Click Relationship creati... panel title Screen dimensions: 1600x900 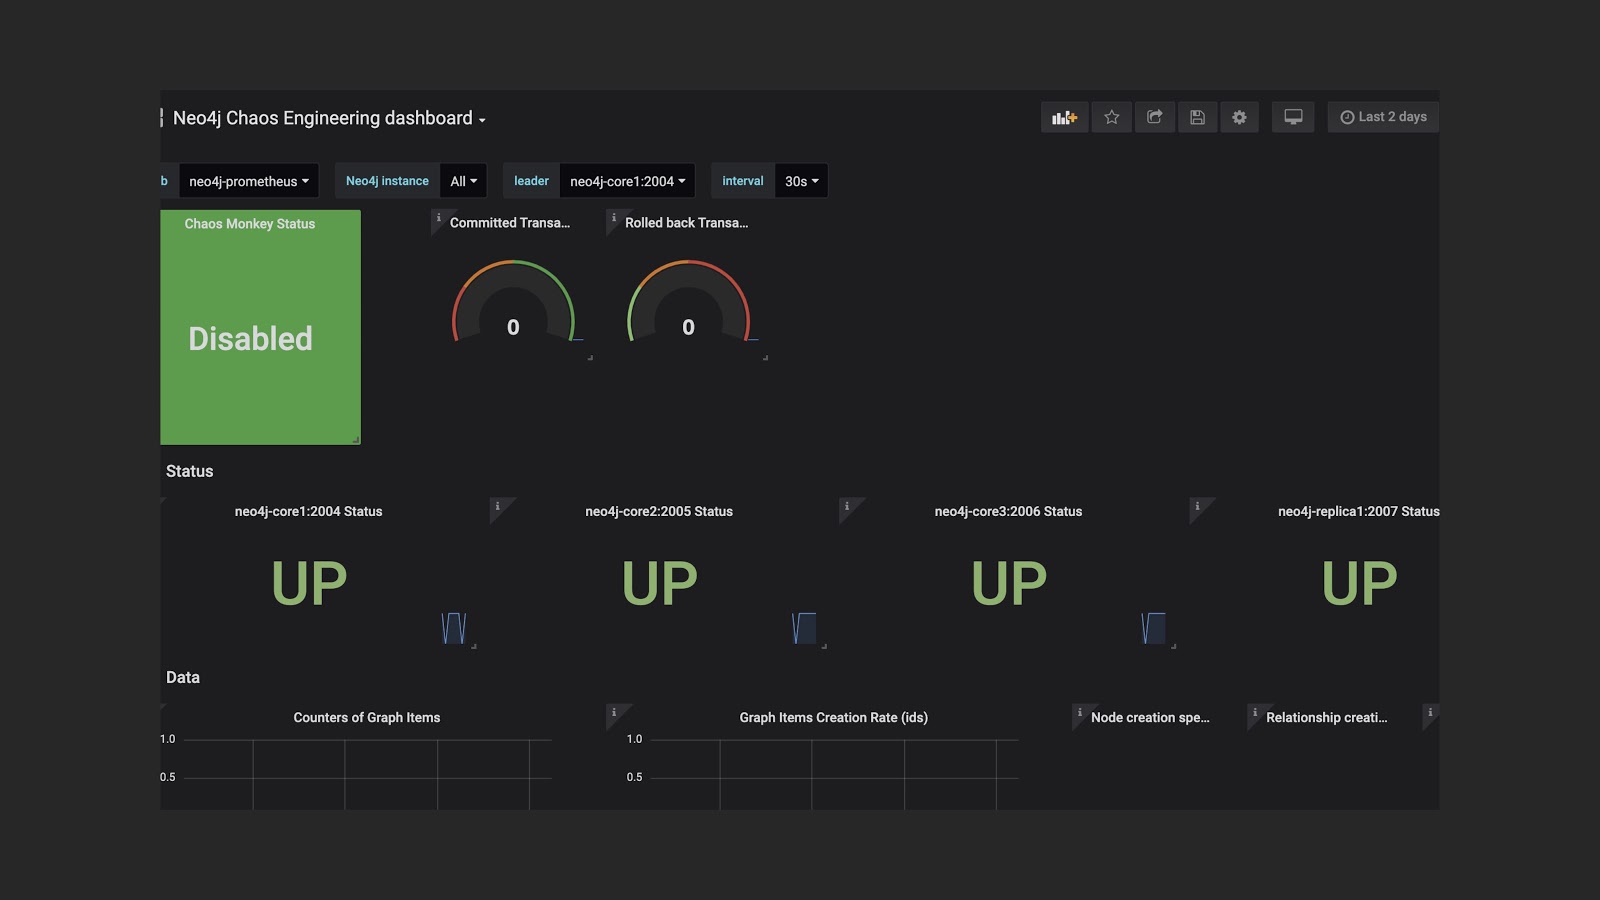click(1326, 717)
